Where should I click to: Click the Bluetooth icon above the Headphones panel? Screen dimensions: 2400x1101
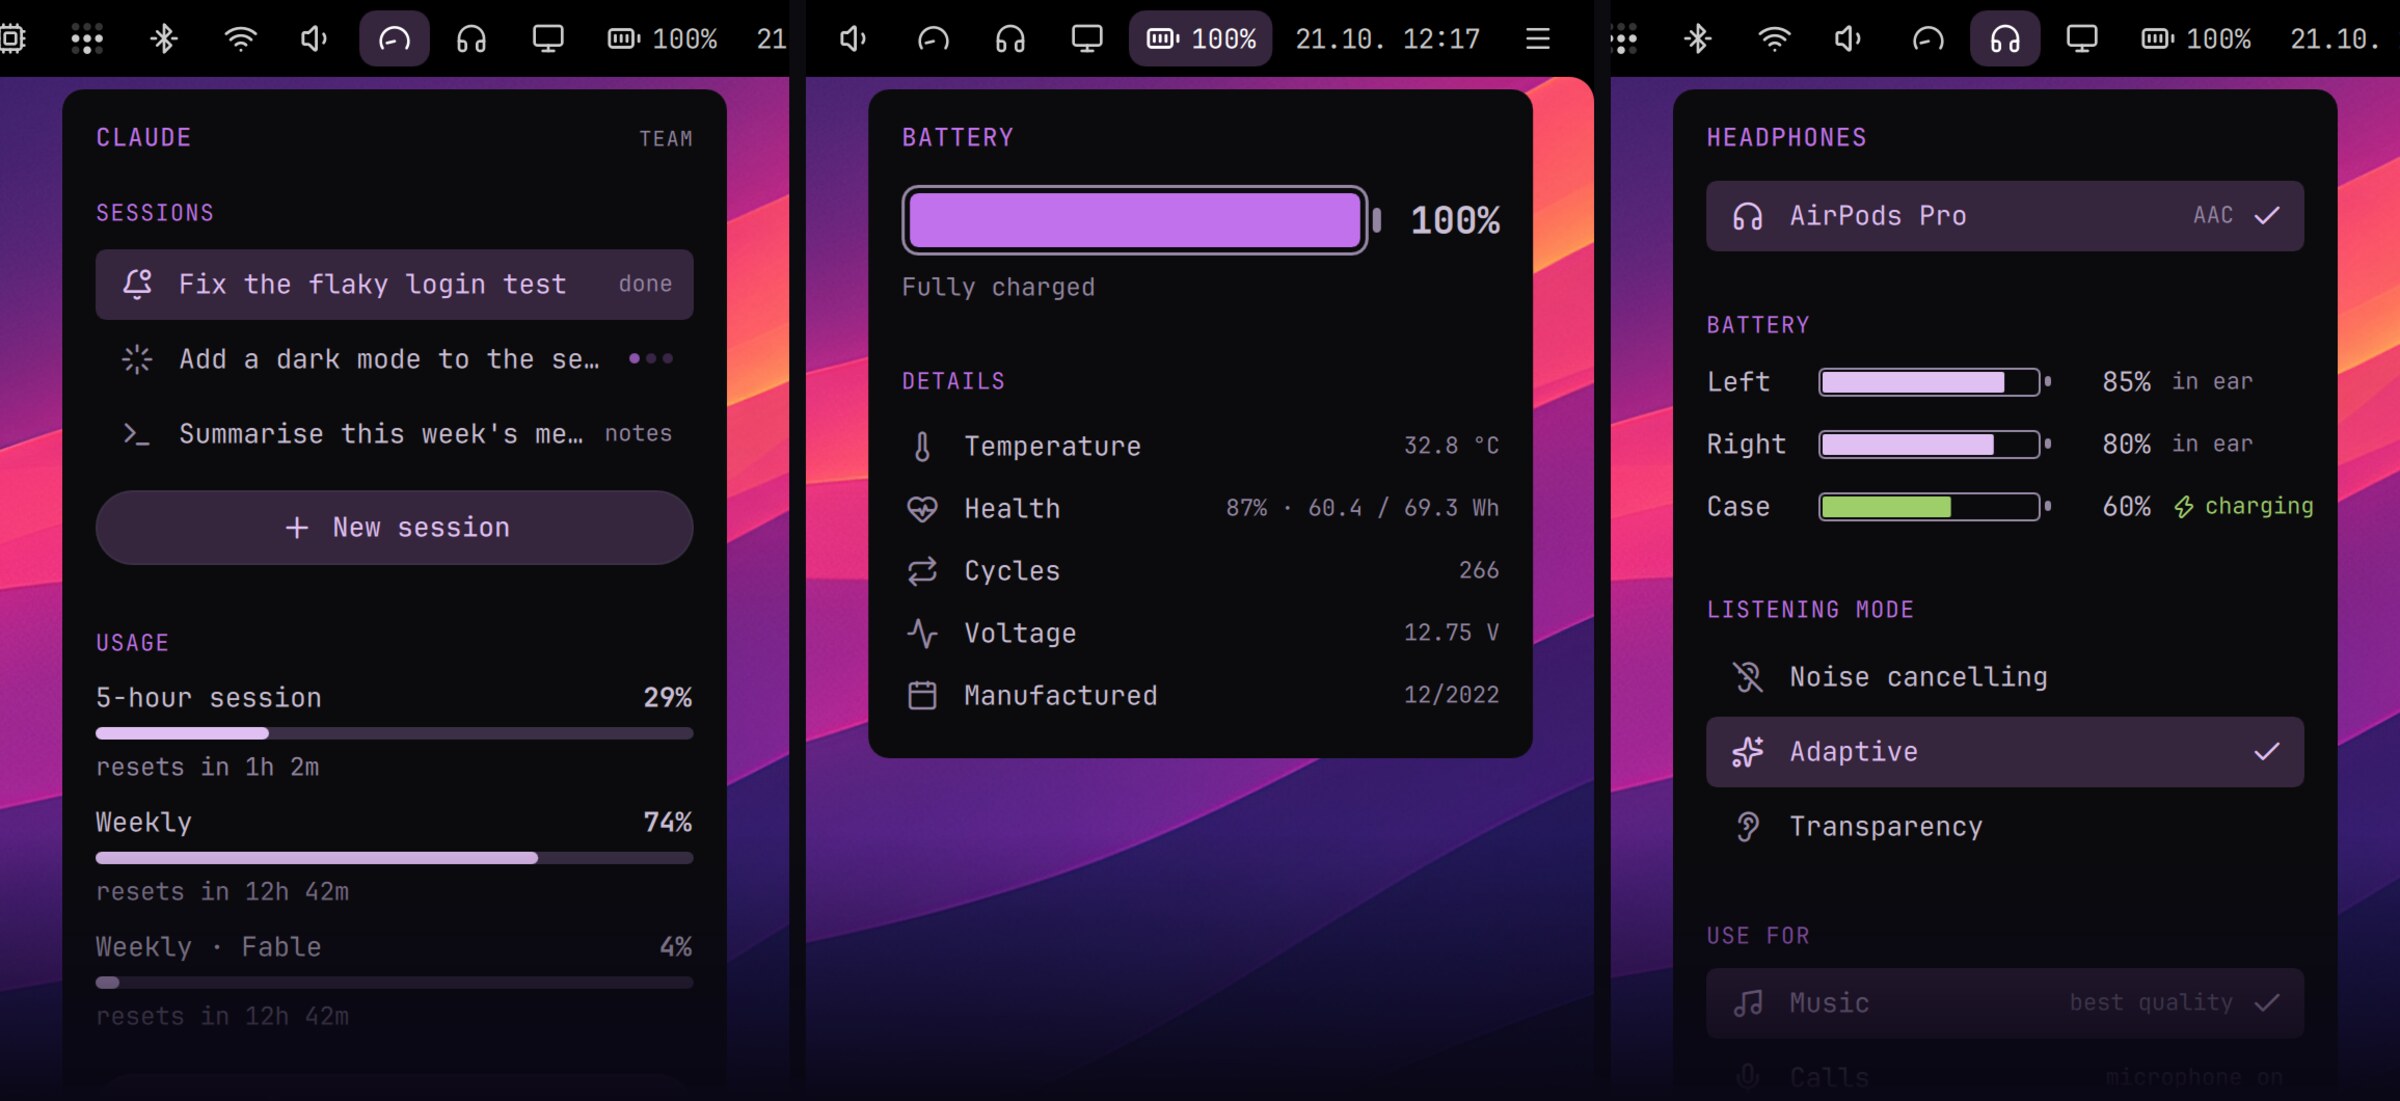click(1698, 39)
